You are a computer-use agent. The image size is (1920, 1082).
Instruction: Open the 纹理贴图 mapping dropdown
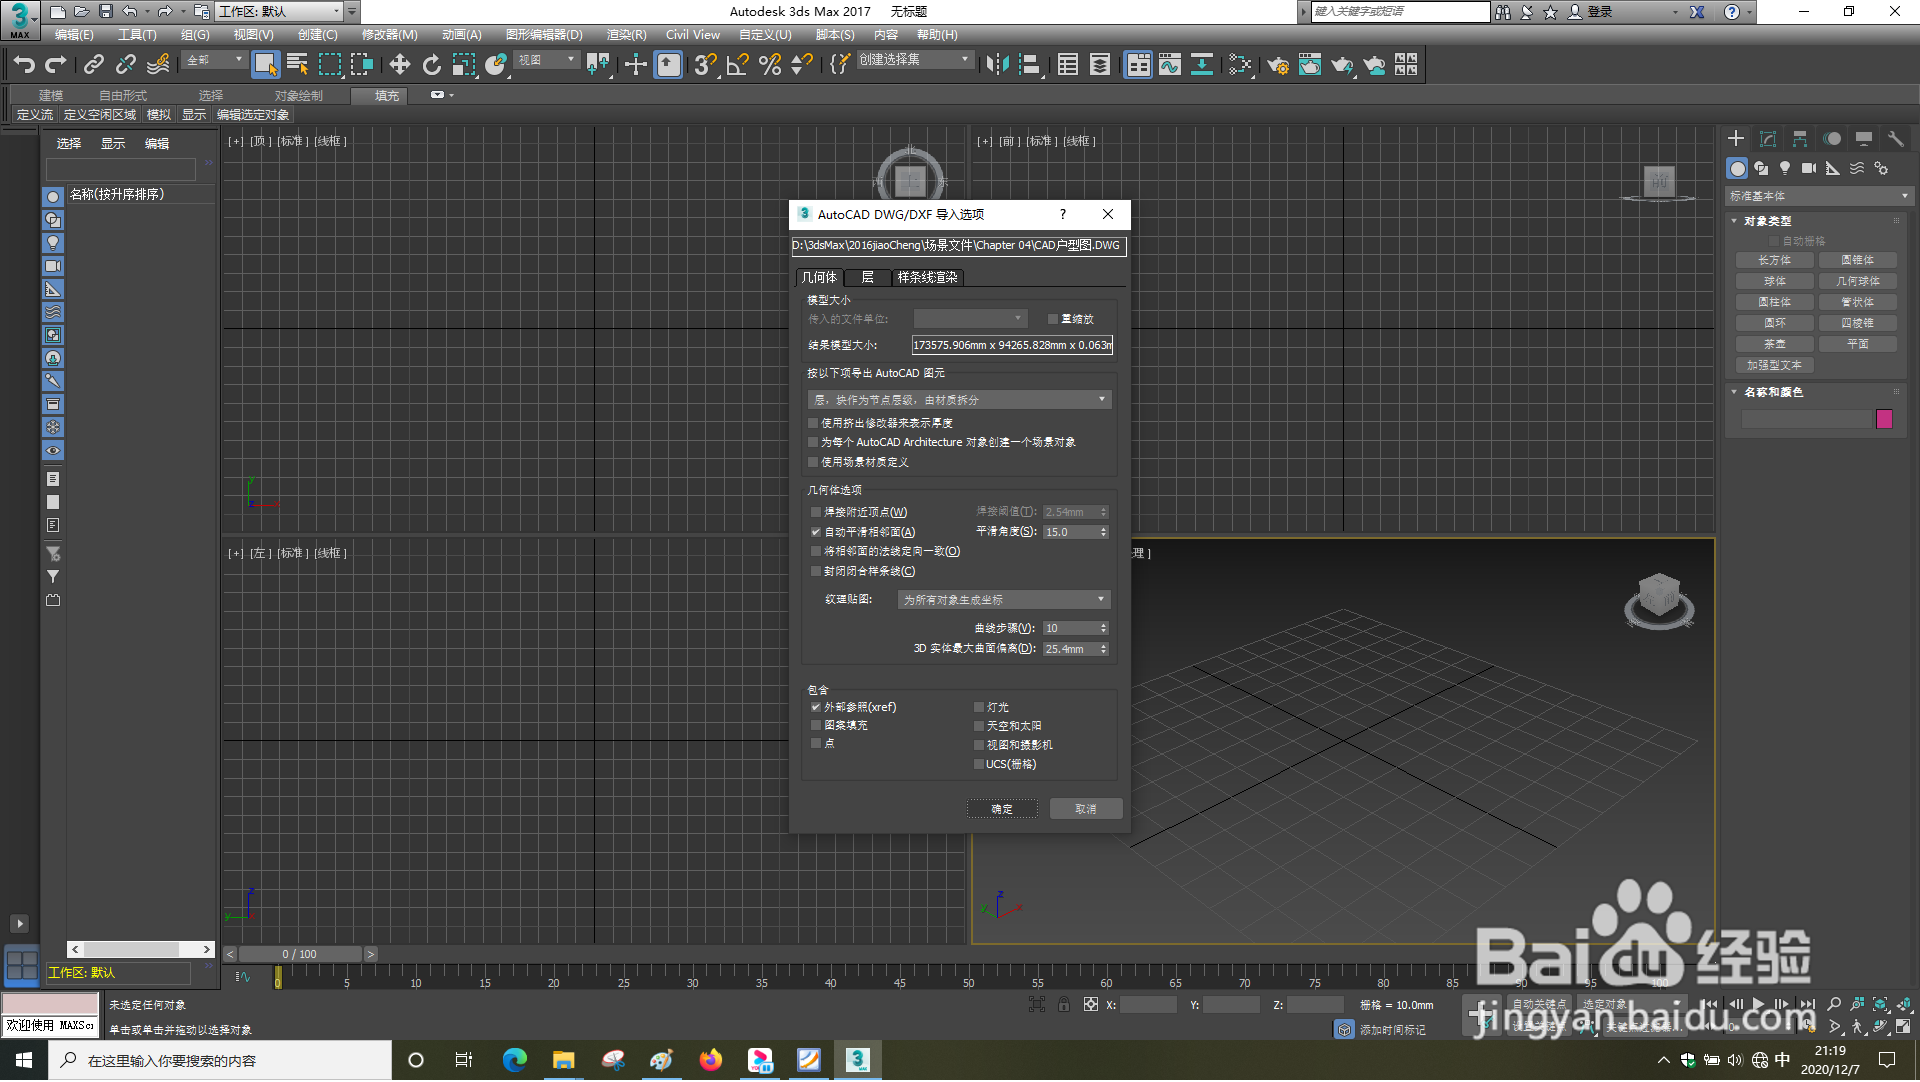pyautogui.click(x=1004, y=600)
